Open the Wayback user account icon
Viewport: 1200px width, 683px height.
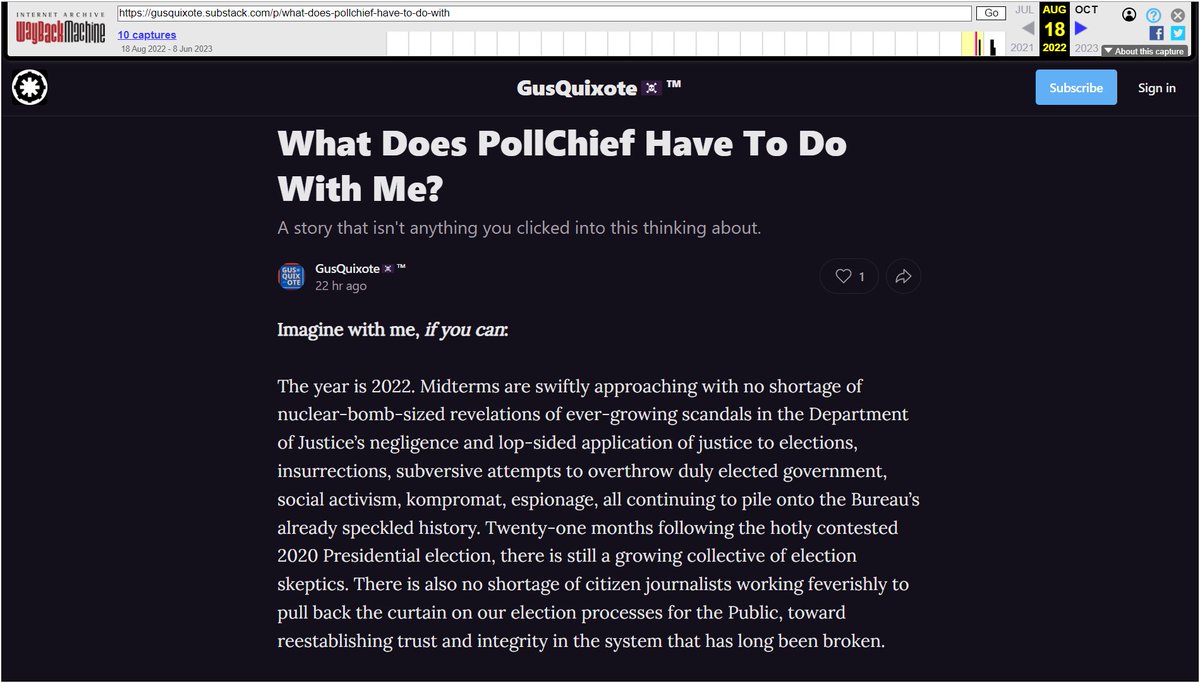tap(1129, 15)
